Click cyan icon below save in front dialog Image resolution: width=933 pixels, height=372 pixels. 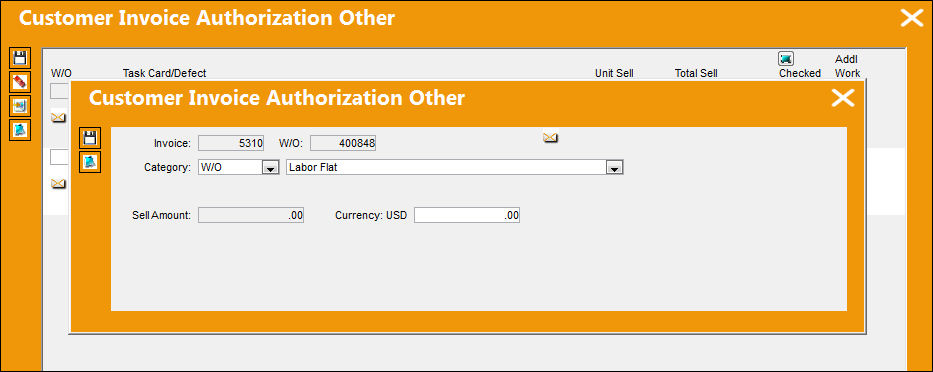pyautogui.click(x=90, y=162)
